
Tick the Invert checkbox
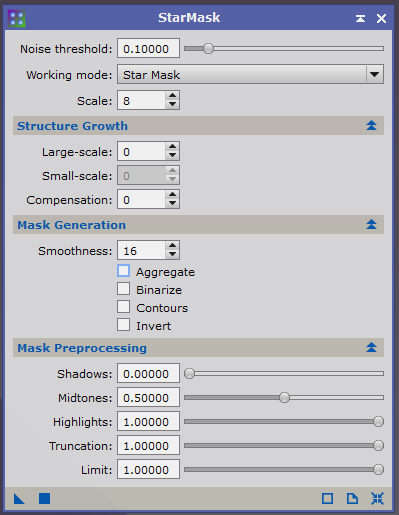click(x=123, y=325)
